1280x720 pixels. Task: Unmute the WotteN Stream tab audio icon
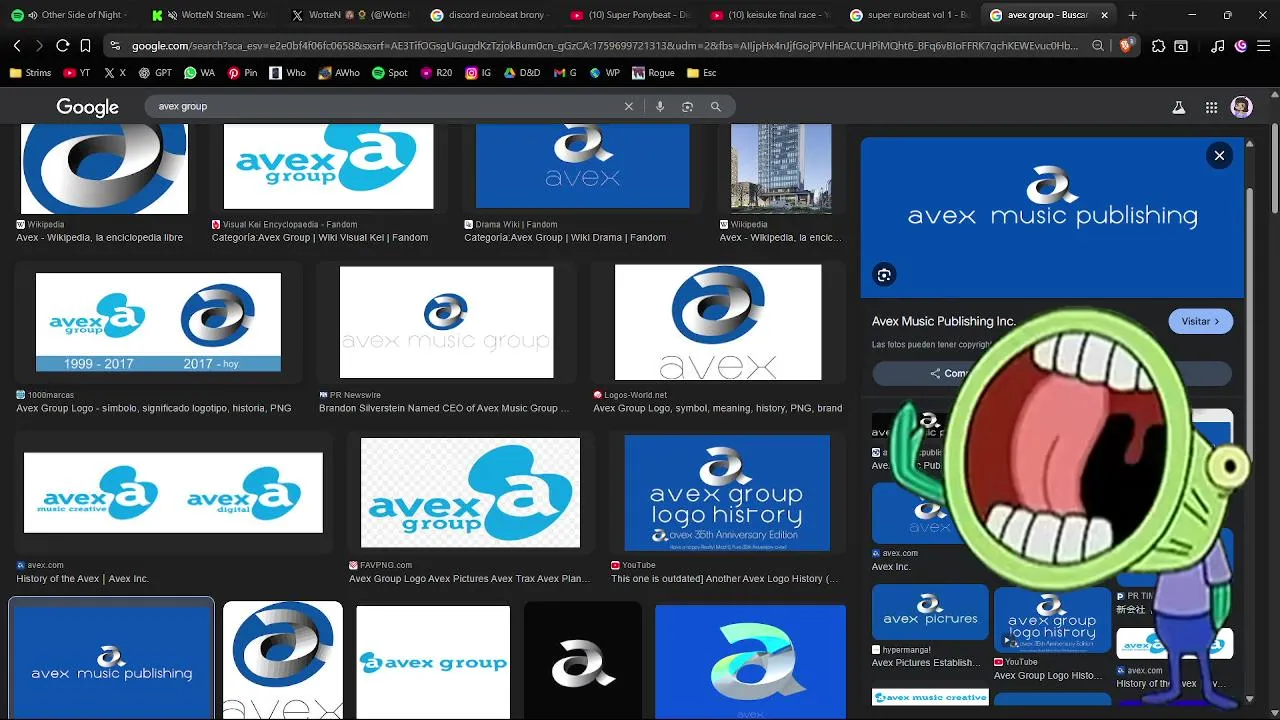(173, 15)
